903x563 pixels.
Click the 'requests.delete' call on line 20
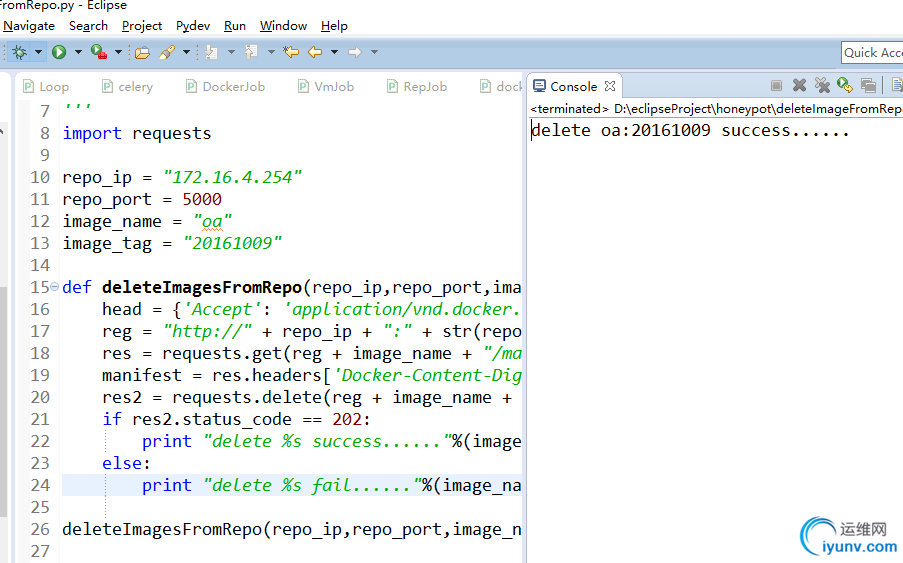pyautogui.click(x=246, y=398)
